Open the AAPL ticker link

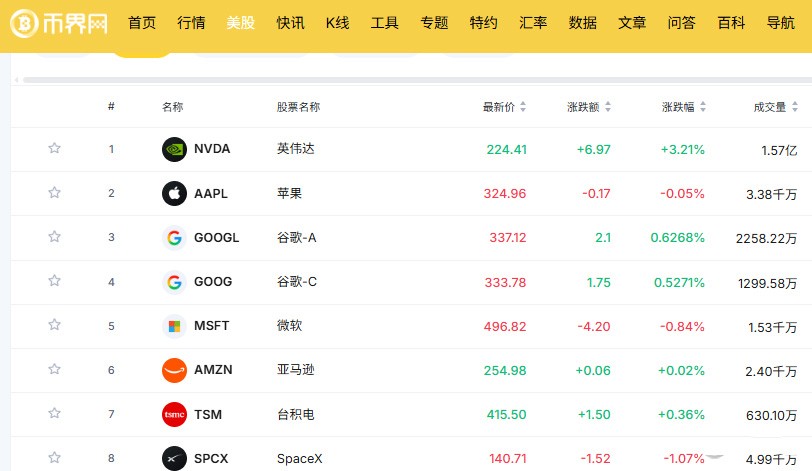(x=211, y=194)
